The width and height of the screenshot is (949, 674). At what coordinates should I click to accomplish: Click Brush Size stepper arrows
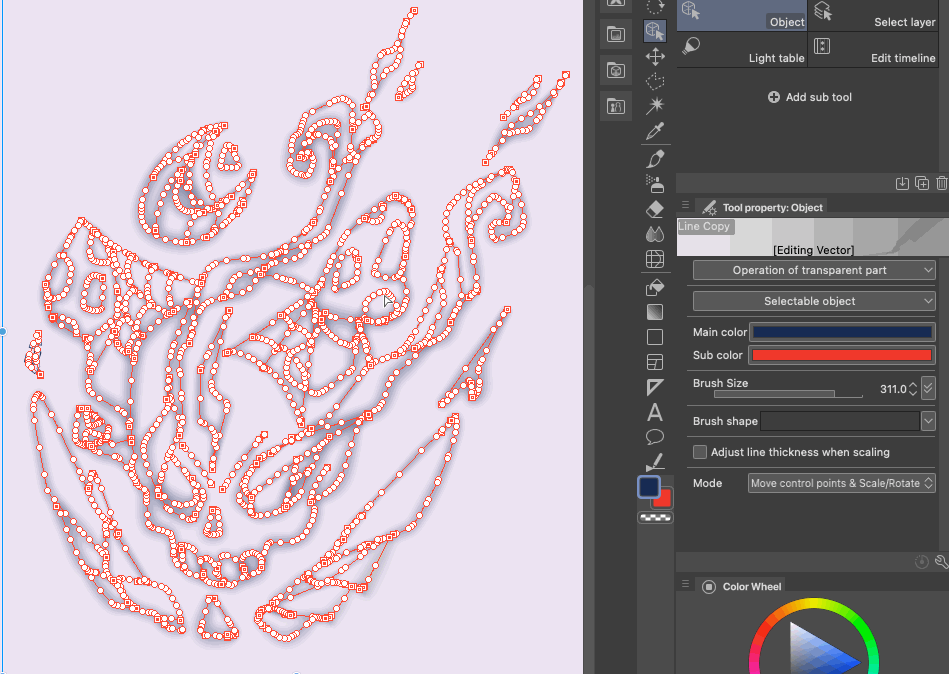click(913, 389)
